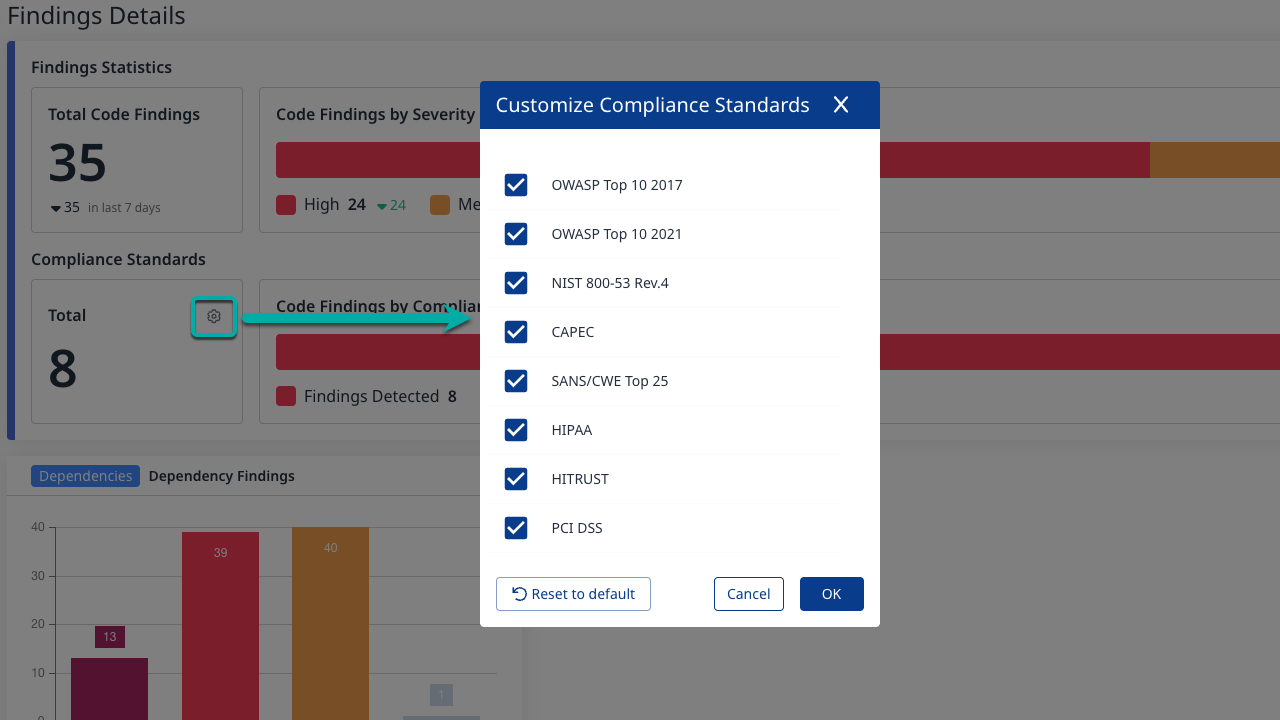Click the bar labeled 13 in chart
The width and height of the screenshot is (1280, 720).
[x=109, y=688]
